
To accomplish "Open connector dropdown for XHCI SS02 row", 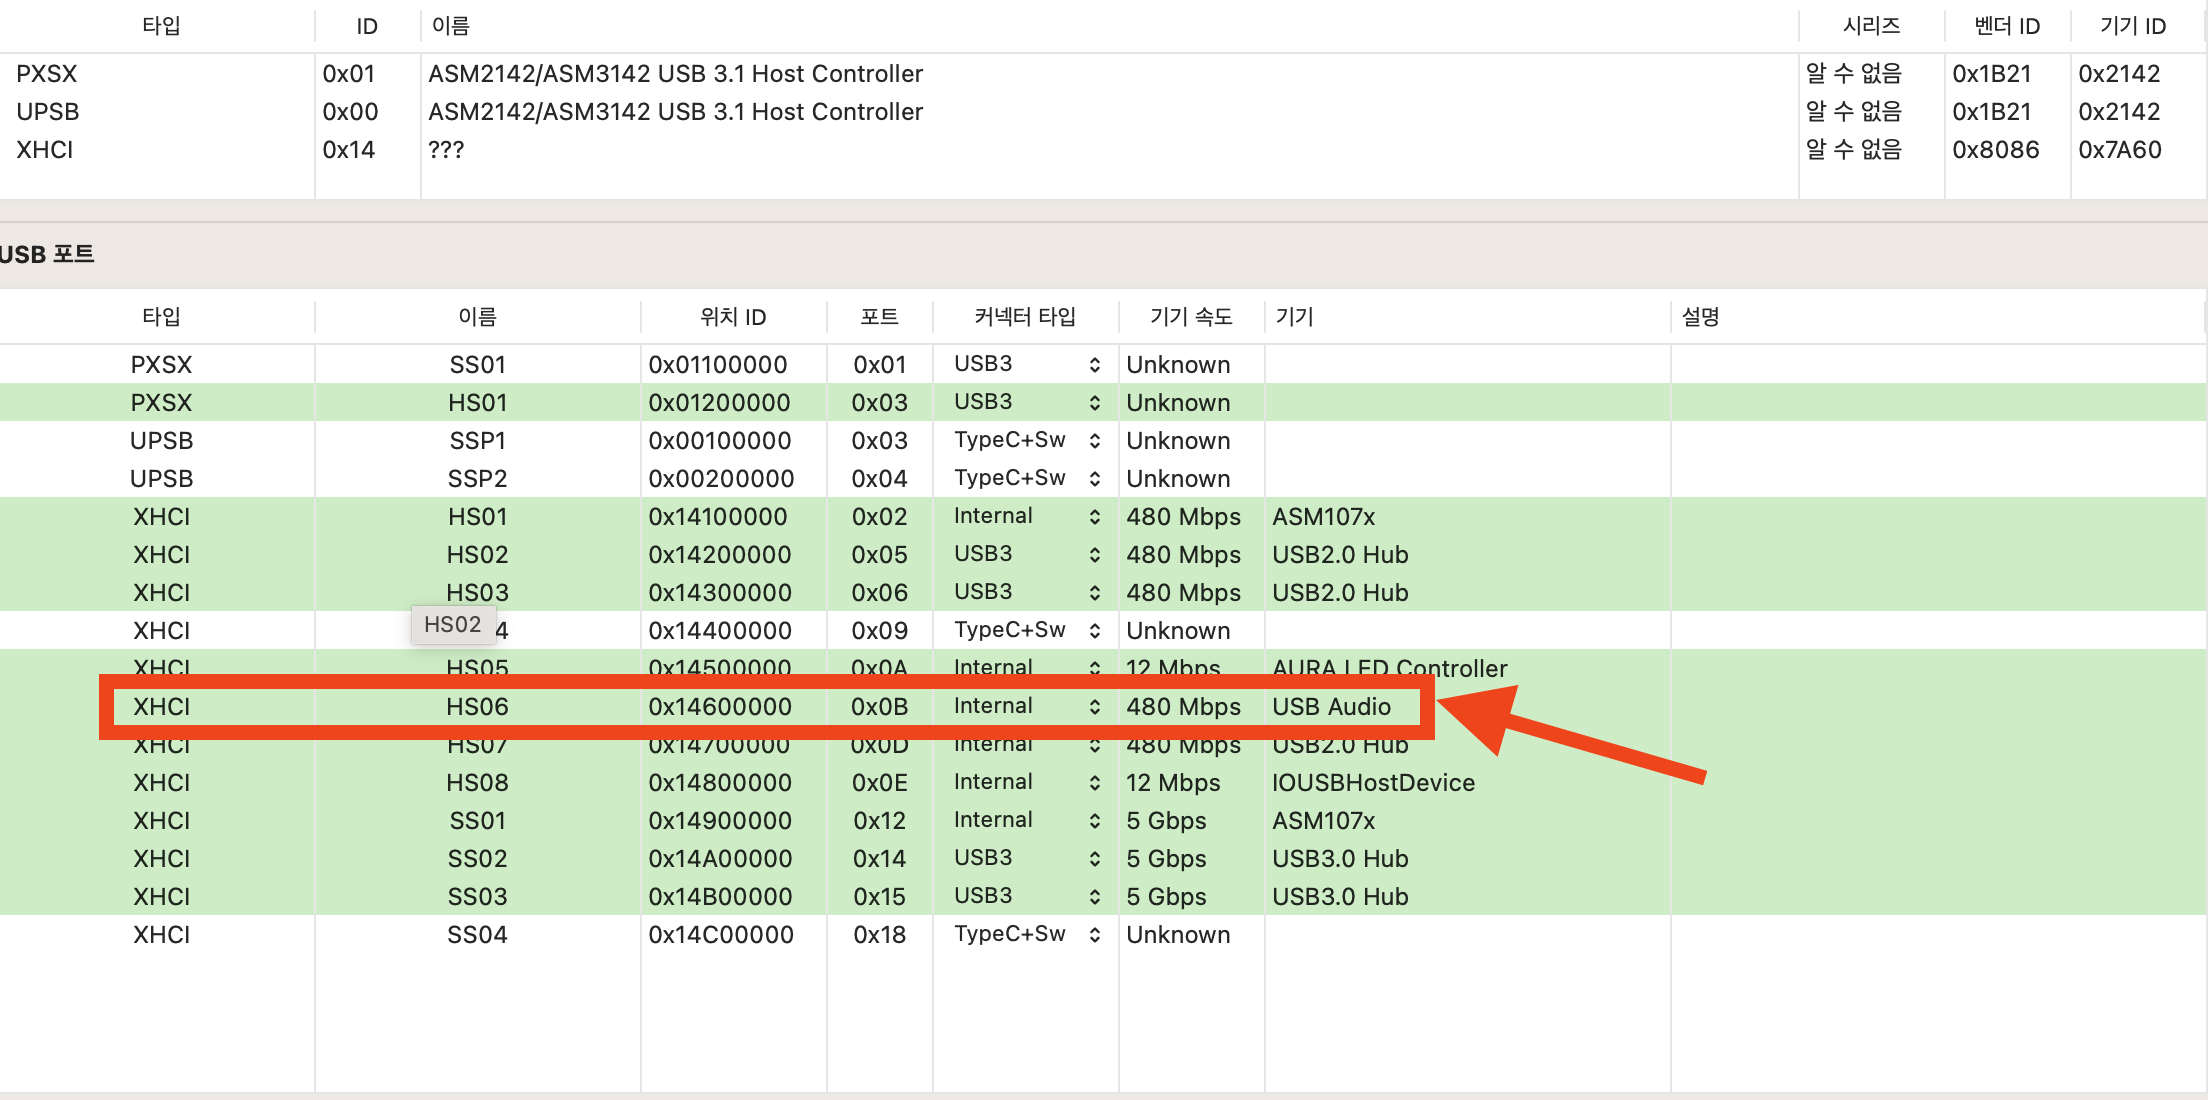I will click(x=1026, y=858).
